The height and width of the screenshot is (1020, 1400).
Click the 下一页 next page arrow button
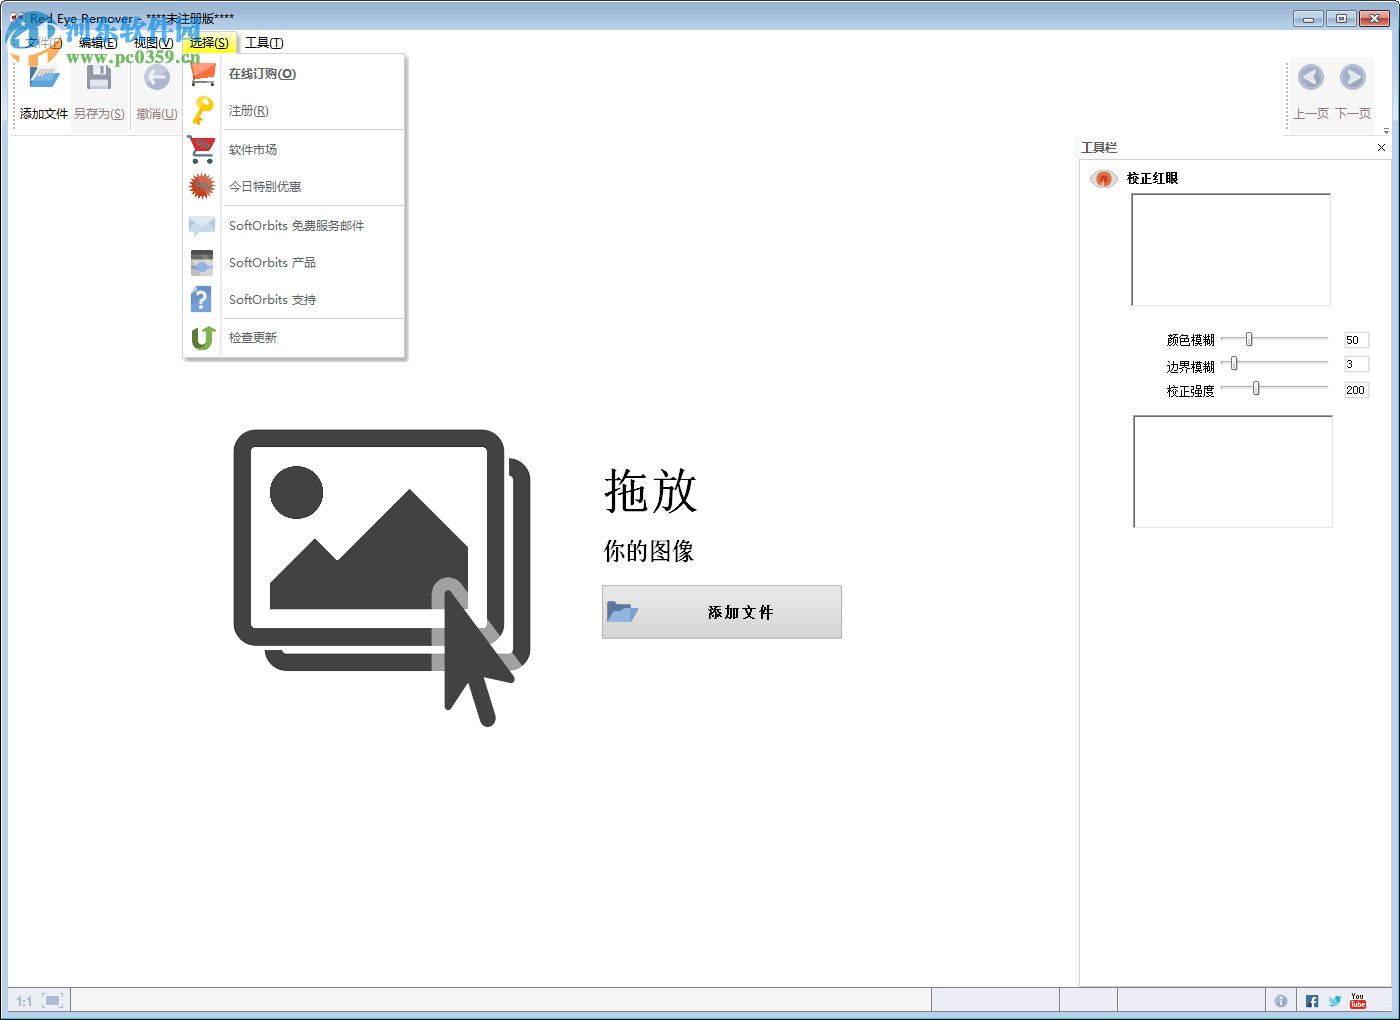pos(1353,77)
